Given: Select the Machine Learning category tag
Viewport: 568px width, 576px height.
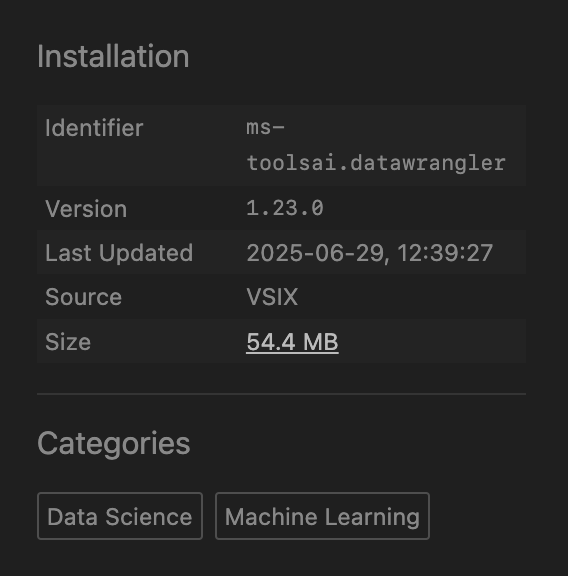Looking at the screenshot, I should 322,516.
